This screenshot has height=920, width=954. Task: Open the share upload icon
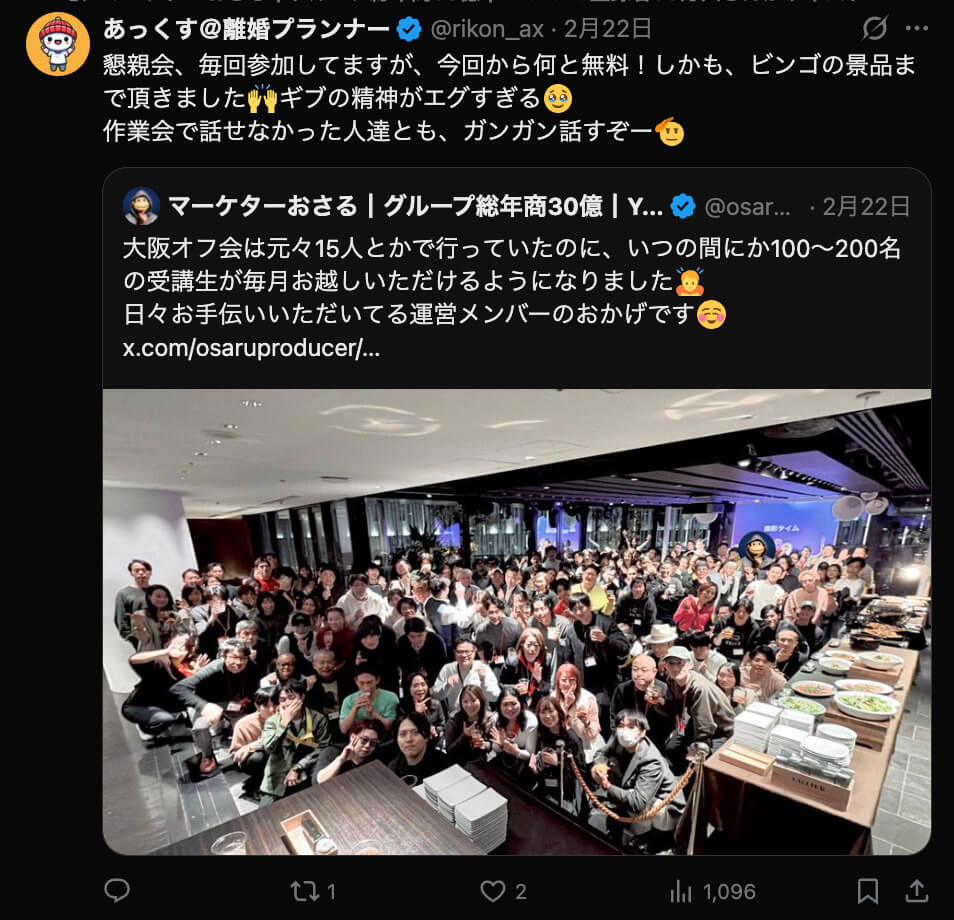pos(917,891)
